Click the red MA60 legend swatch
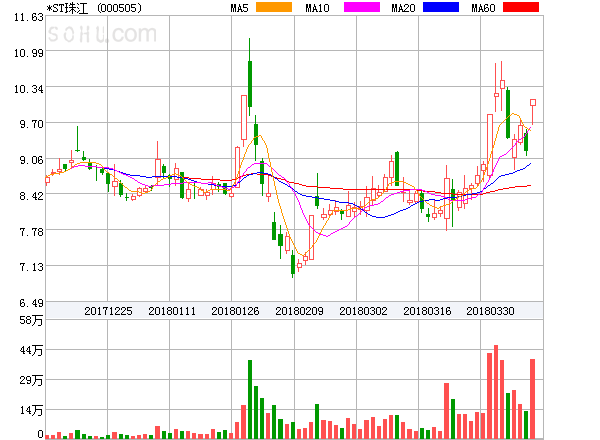600x440 pixels. (x=521, y=7)
